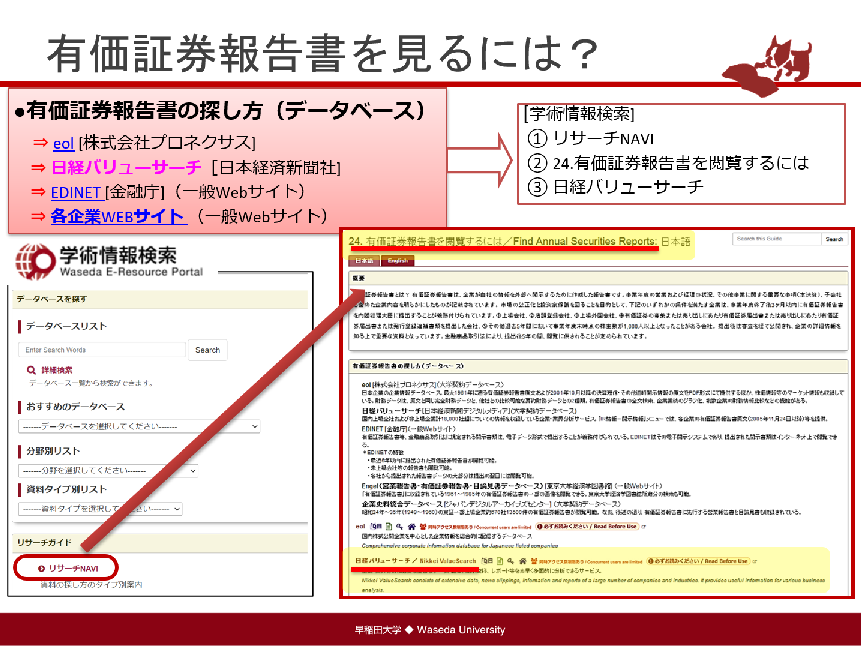Click the text ① リサーチNAVI

coord(591,138)
